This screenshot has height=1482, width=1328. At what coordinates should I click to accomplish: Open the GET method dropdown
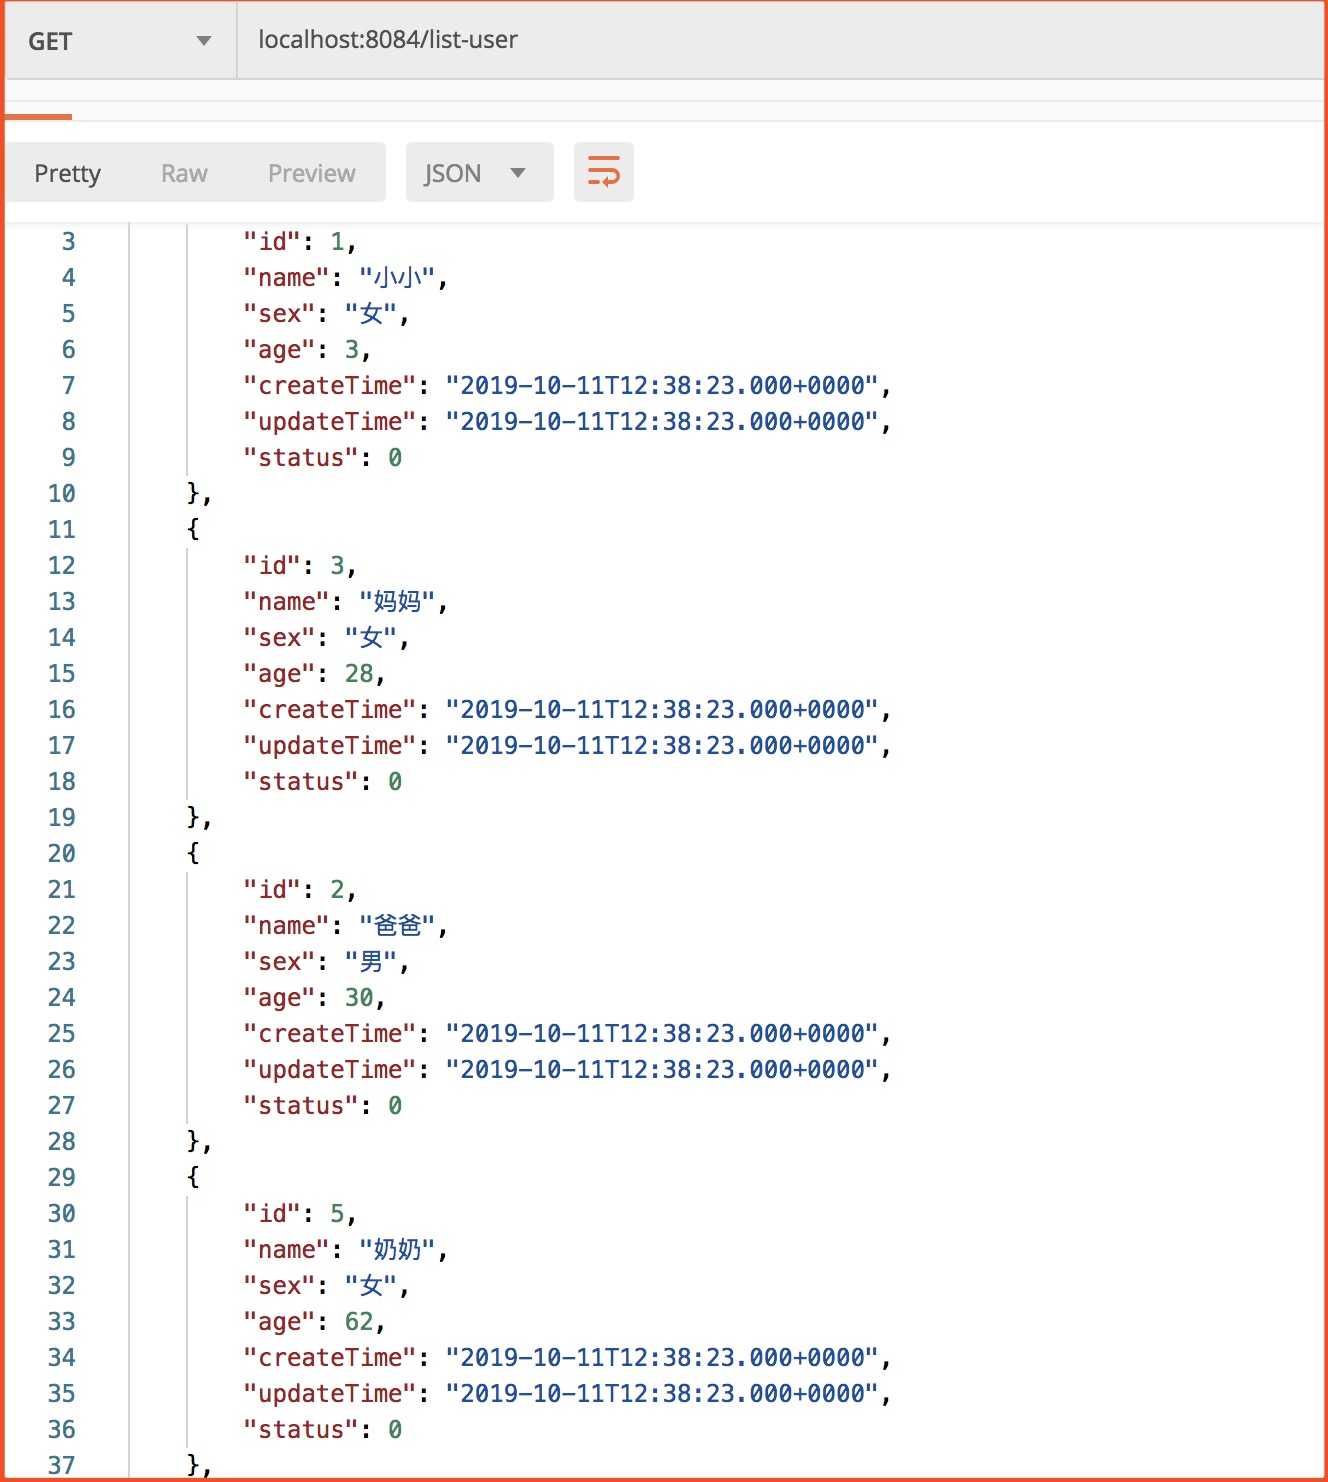tap(120, 41)
